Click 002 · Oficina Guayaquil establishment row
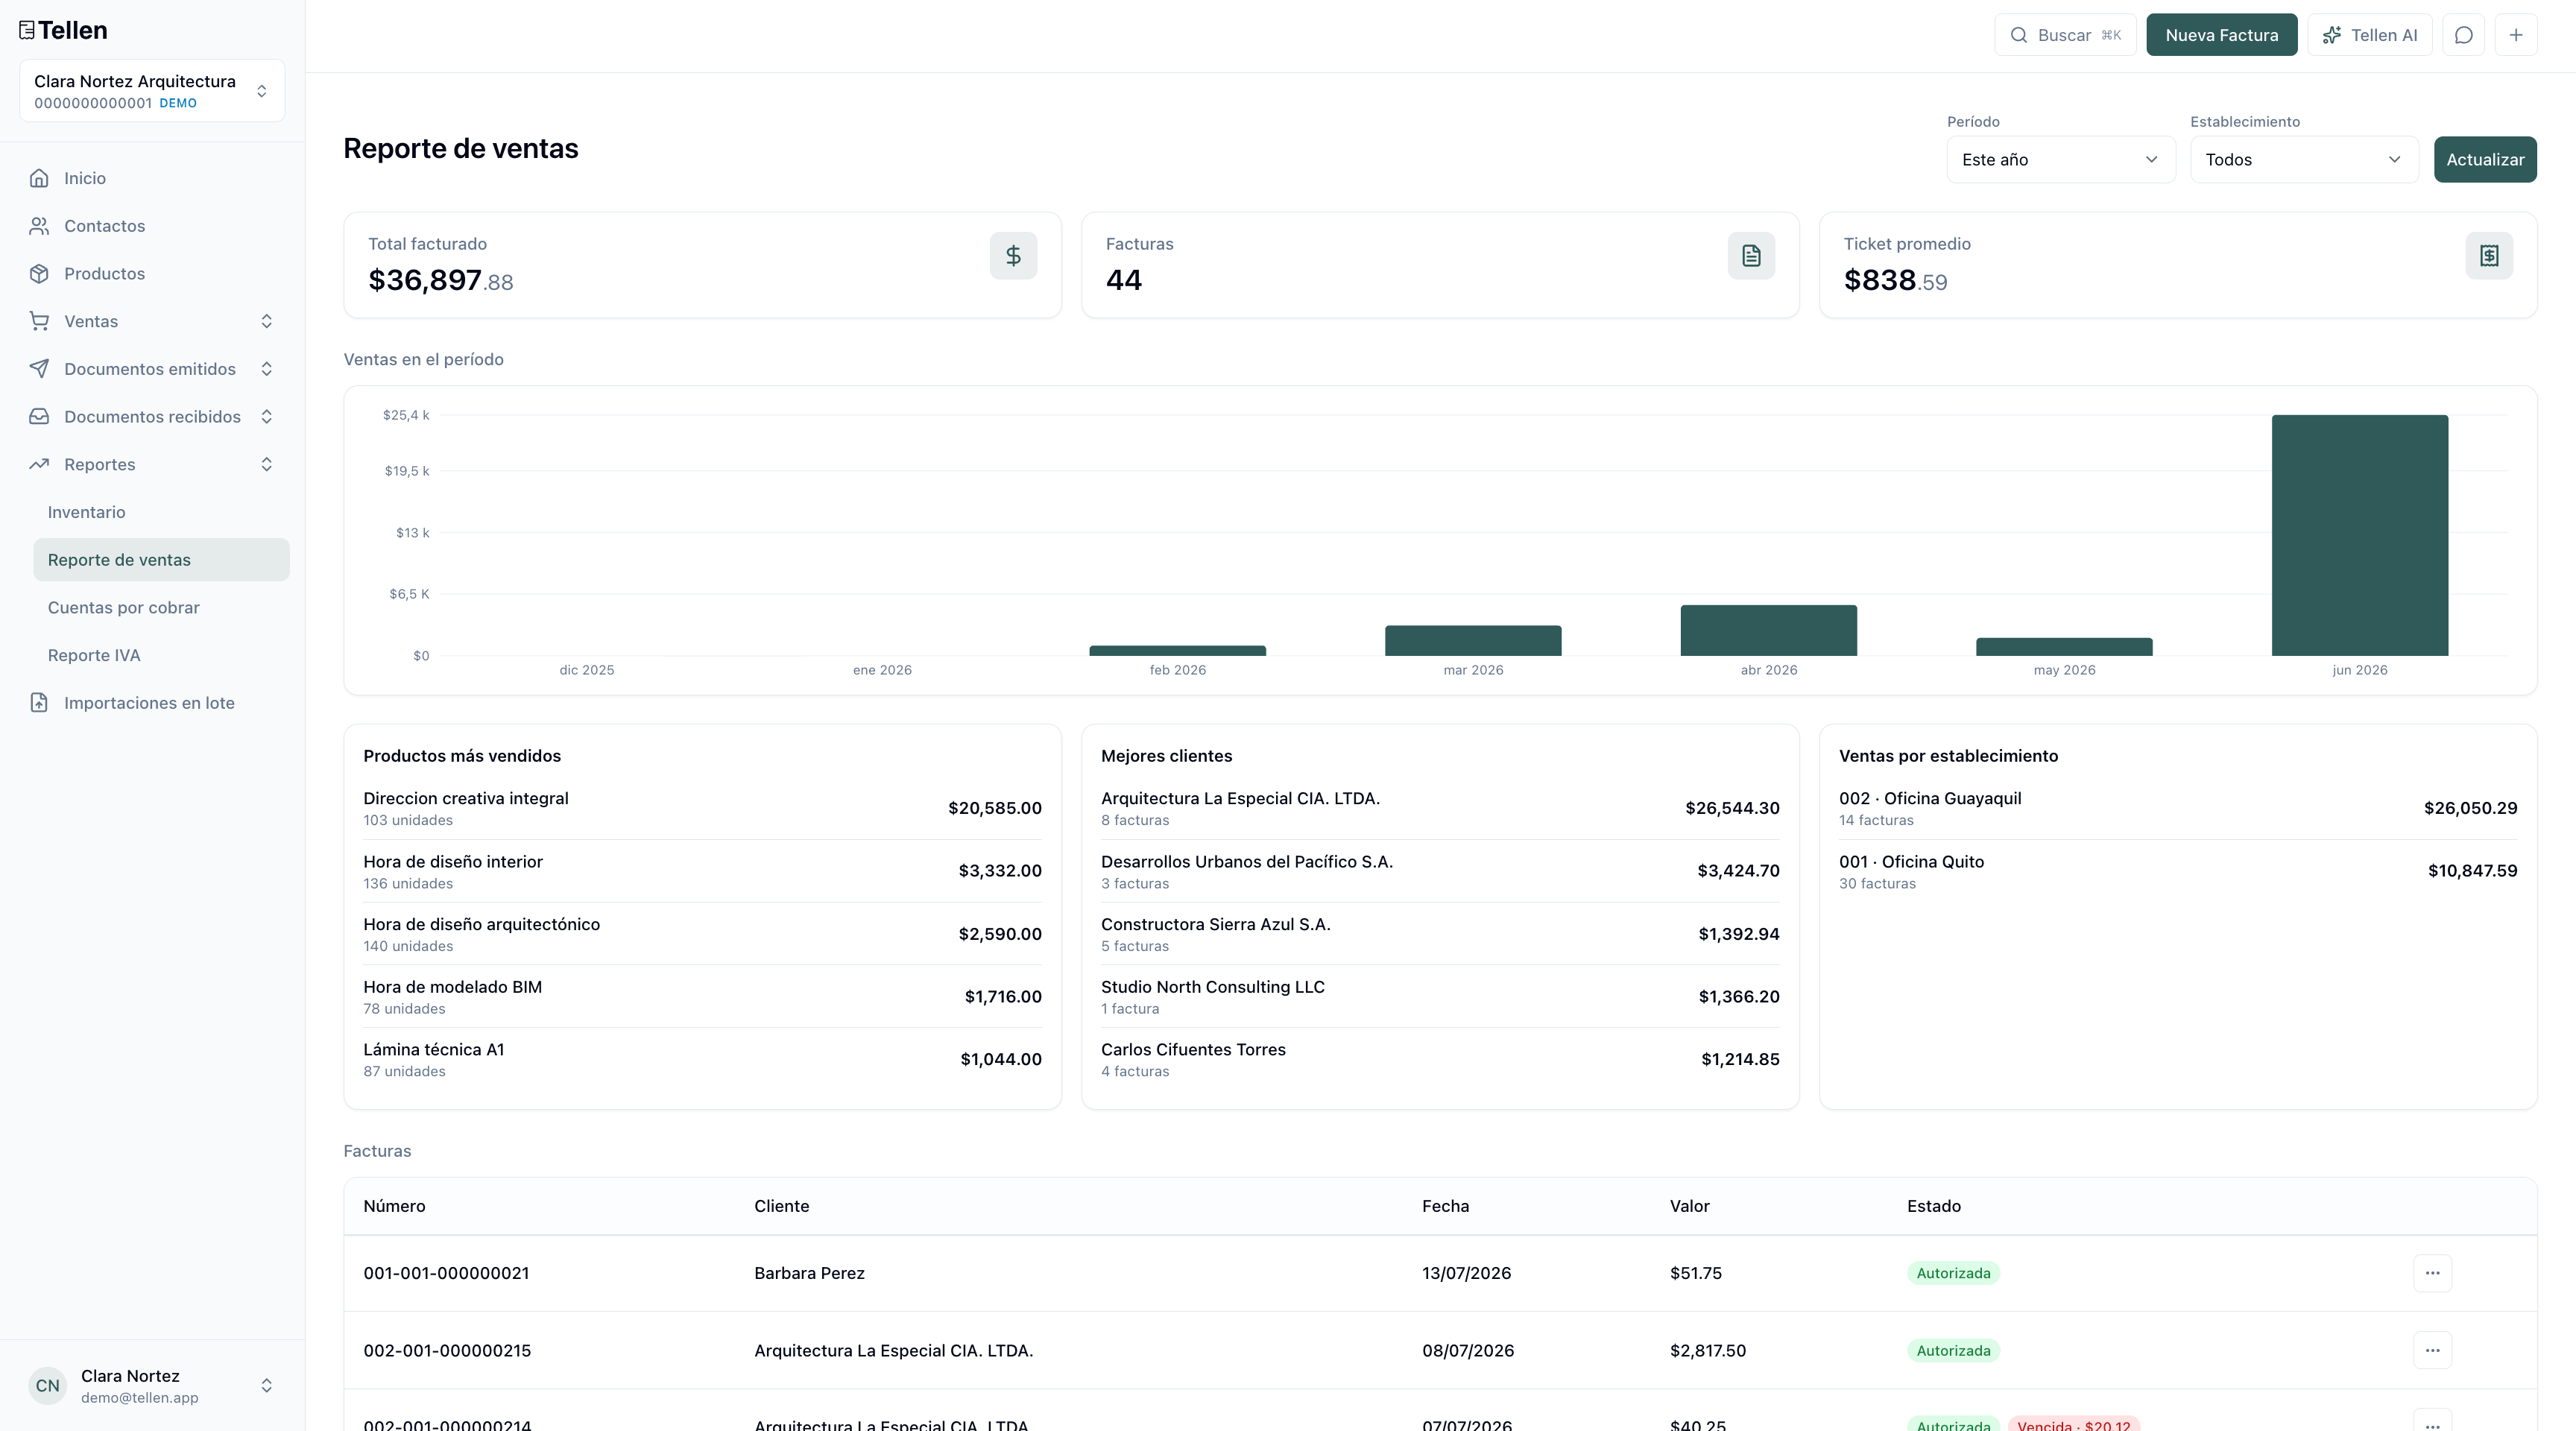 (x=2177, y=808)
